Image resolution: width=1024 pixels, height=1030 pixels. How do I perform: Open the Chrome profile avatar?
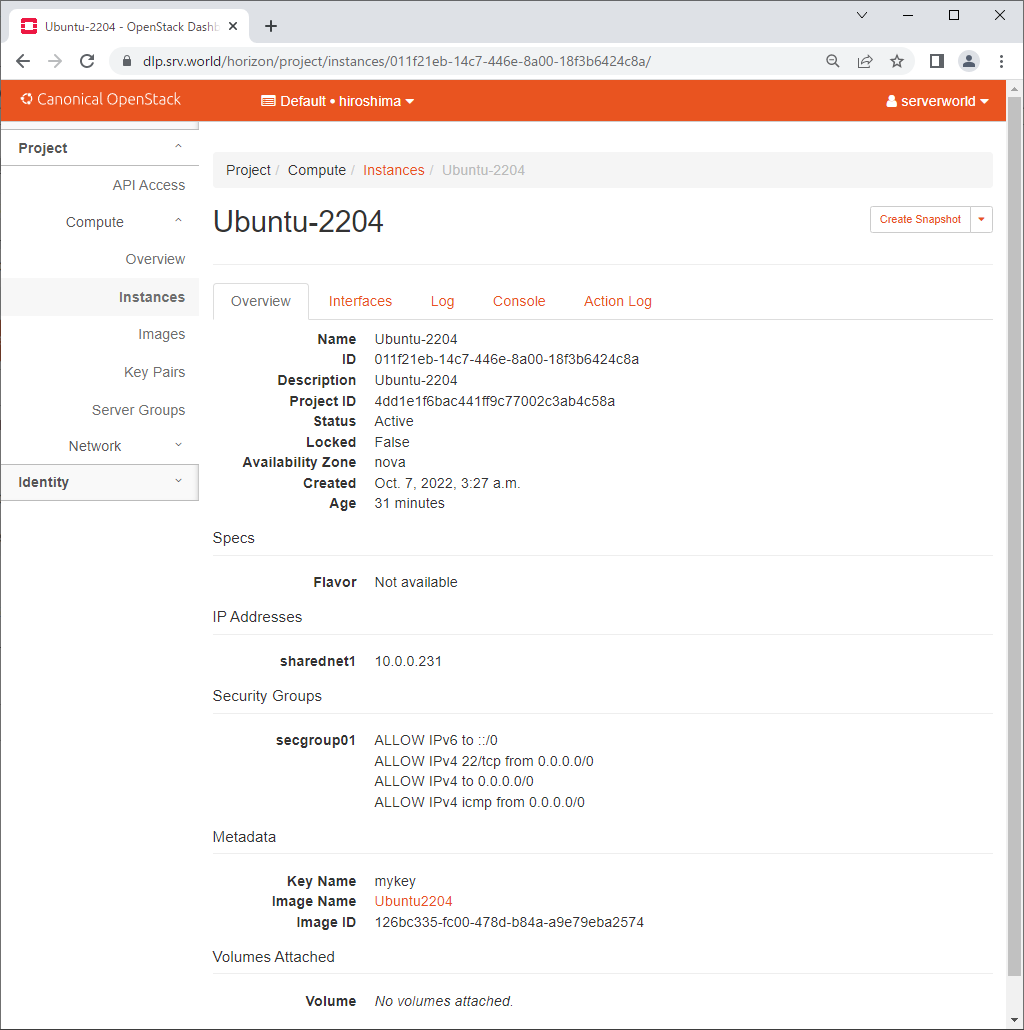coord(968,61)
